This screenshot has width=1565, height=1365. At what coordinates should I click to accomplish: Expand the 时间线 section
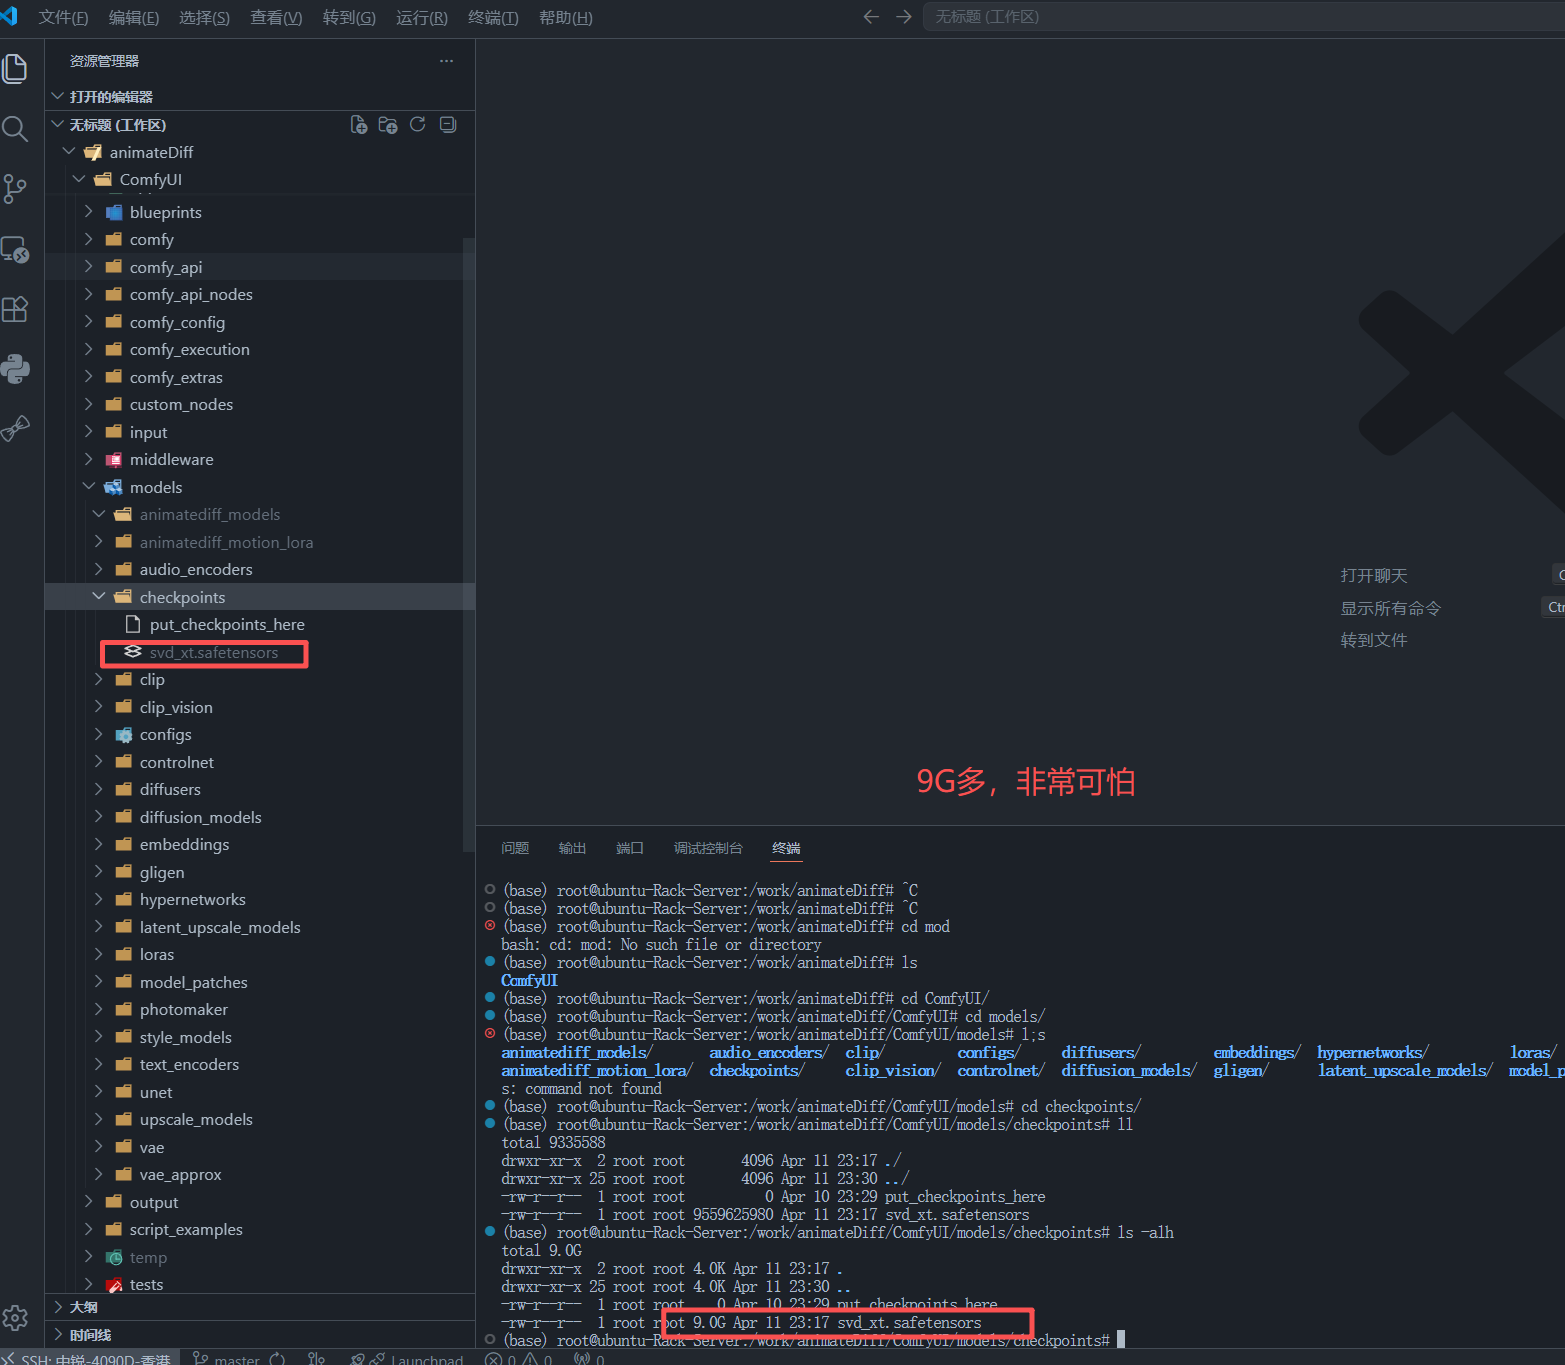tap(260, 1335)
